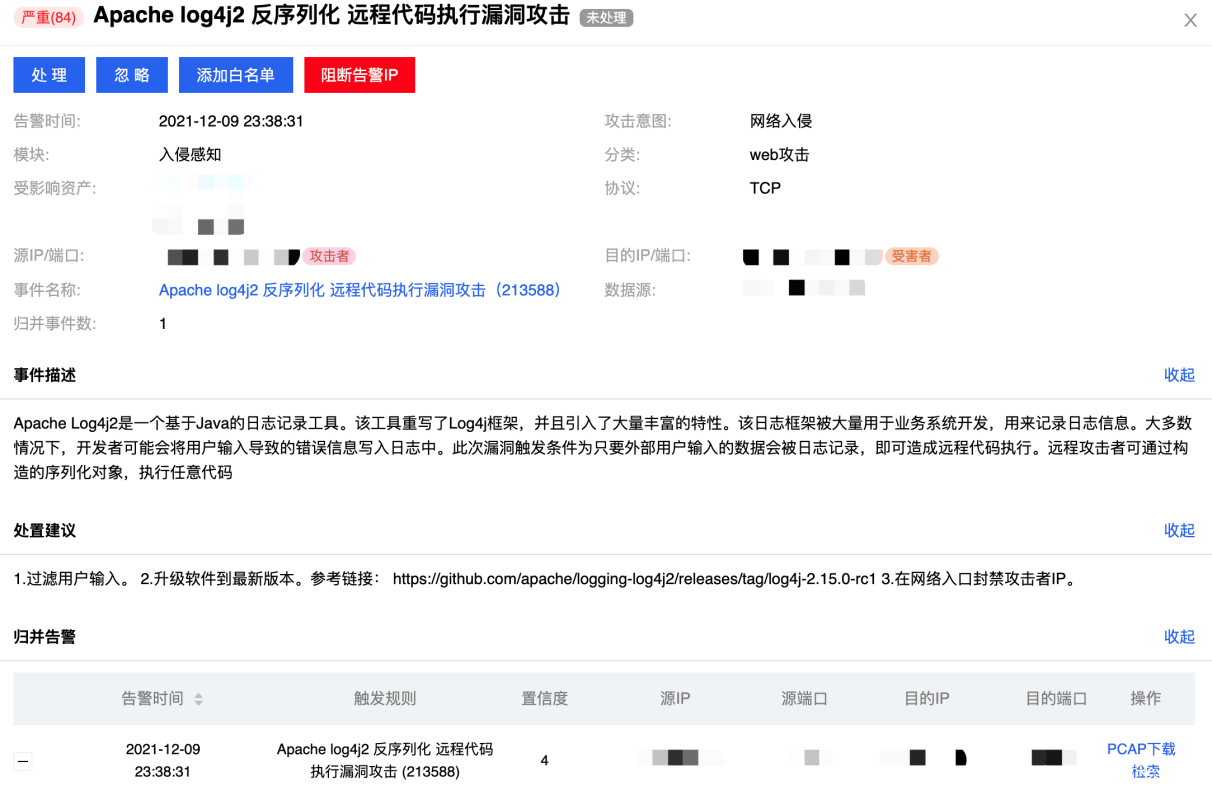Open the Apache log4j2 event name link

tap(359, 290)
